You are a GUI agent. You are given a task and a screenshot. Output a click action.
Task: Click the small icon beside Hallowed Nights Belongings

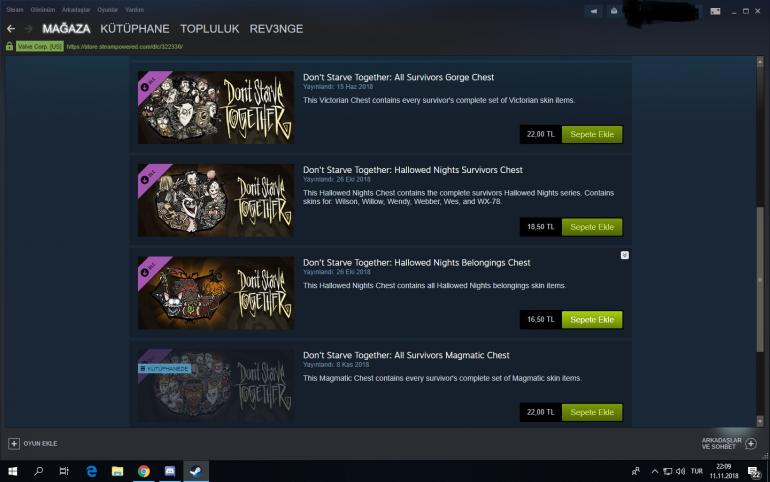coord(625,255)
